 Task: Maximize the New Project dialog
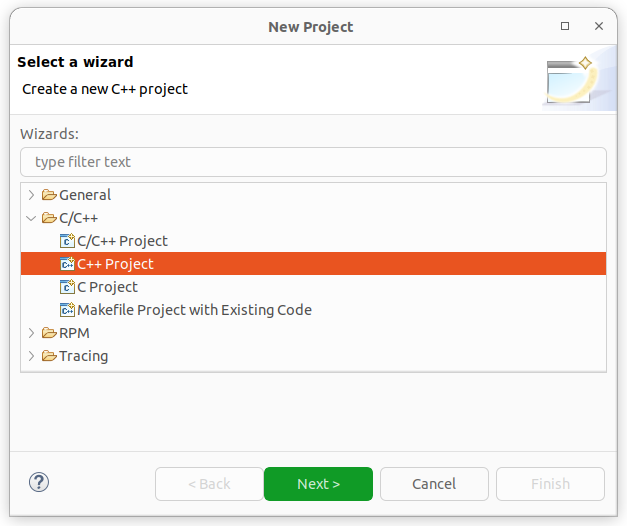568,27
